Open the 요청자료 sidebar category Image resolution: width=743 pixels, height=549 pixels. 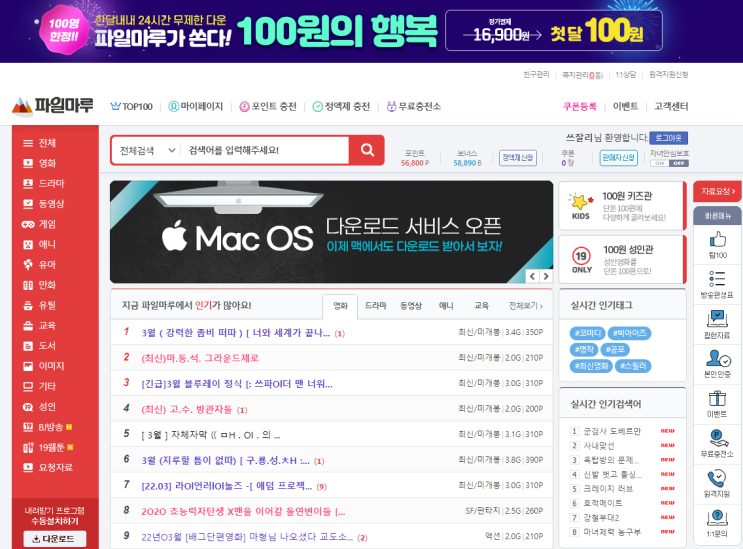pos(47,468)
